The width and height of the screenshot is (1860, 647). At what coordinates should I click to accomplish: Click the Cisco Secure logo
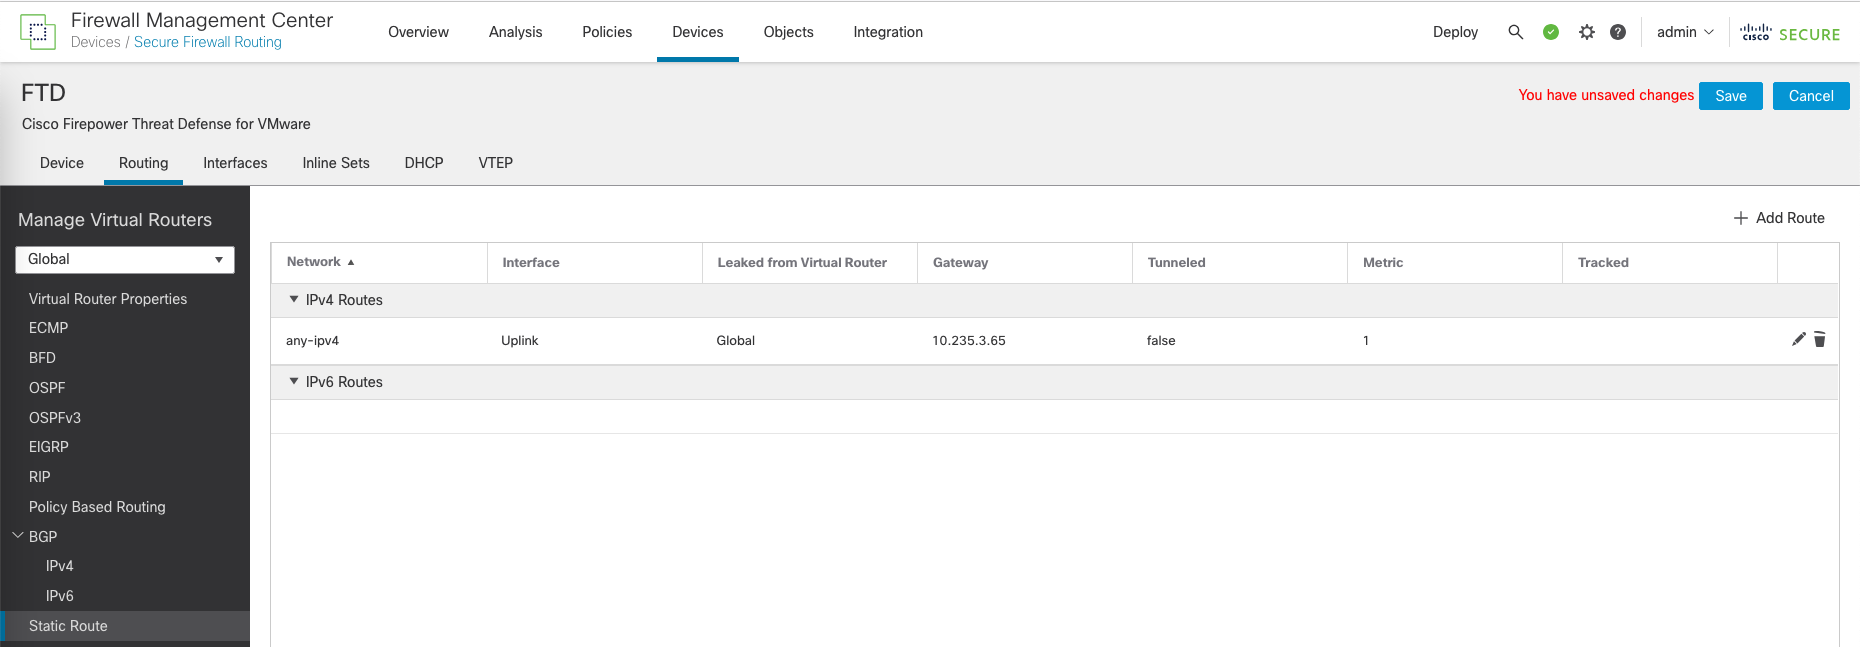pyautogui.click(x=1790, y=33)
